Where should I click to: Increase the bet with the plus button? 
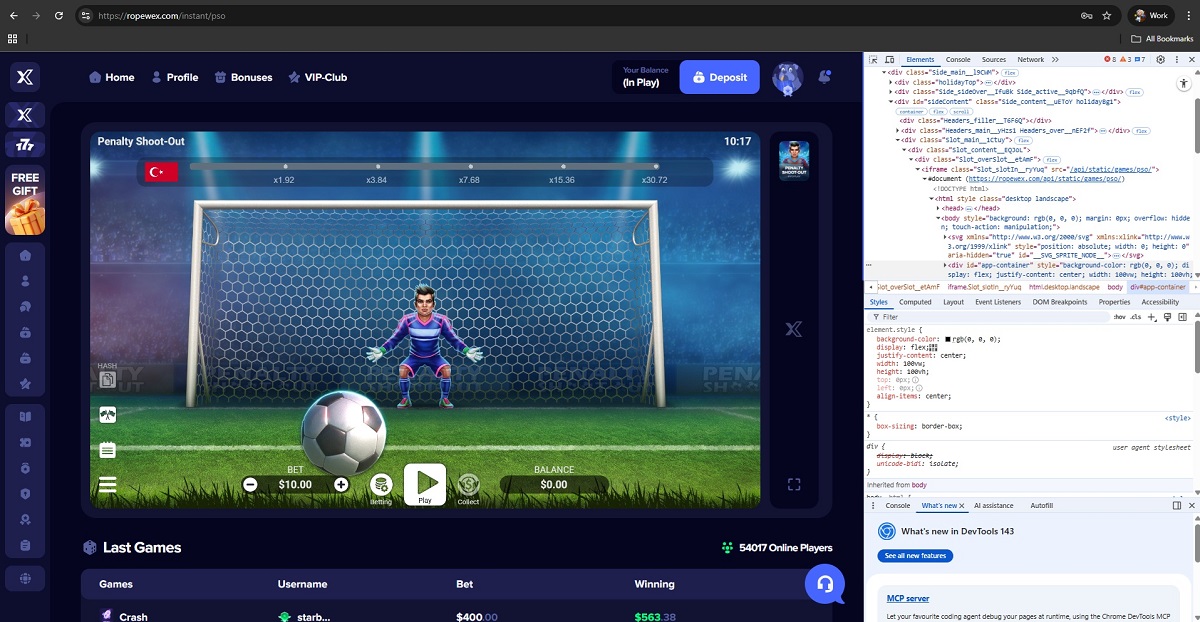click(x=341, y=484)
